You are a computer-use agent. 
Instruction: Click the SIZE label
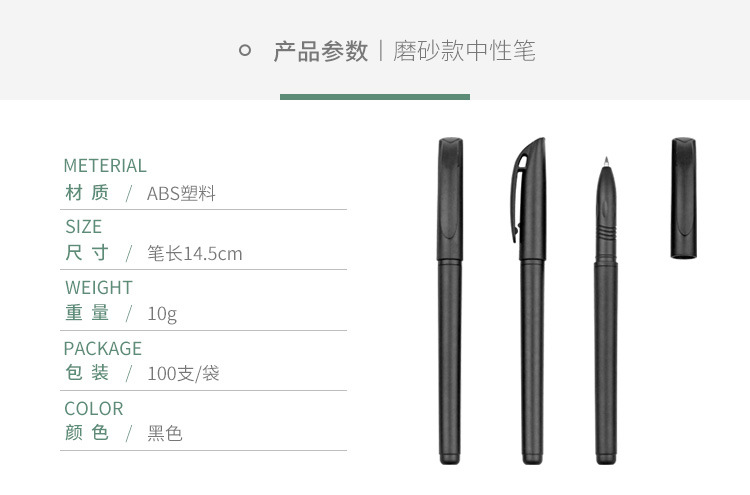[x=84, y=227]
